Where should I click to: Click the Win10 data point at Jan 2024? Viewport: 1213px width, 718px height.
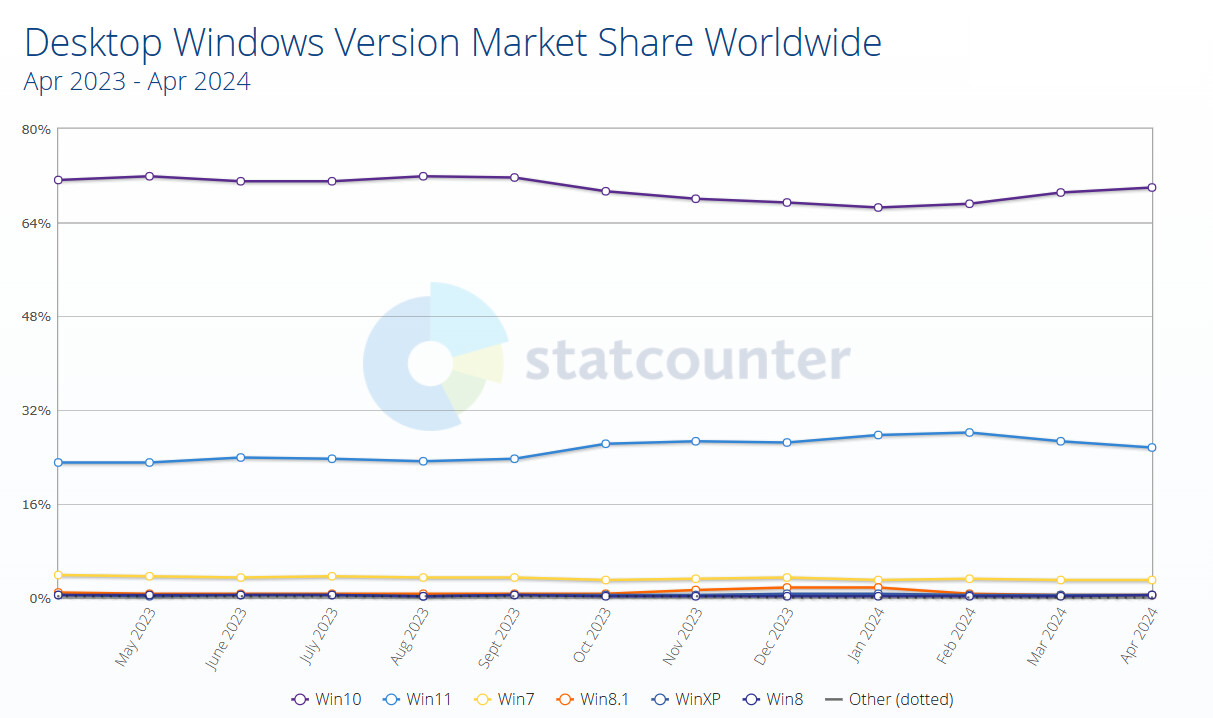click(x=878, y=208)
